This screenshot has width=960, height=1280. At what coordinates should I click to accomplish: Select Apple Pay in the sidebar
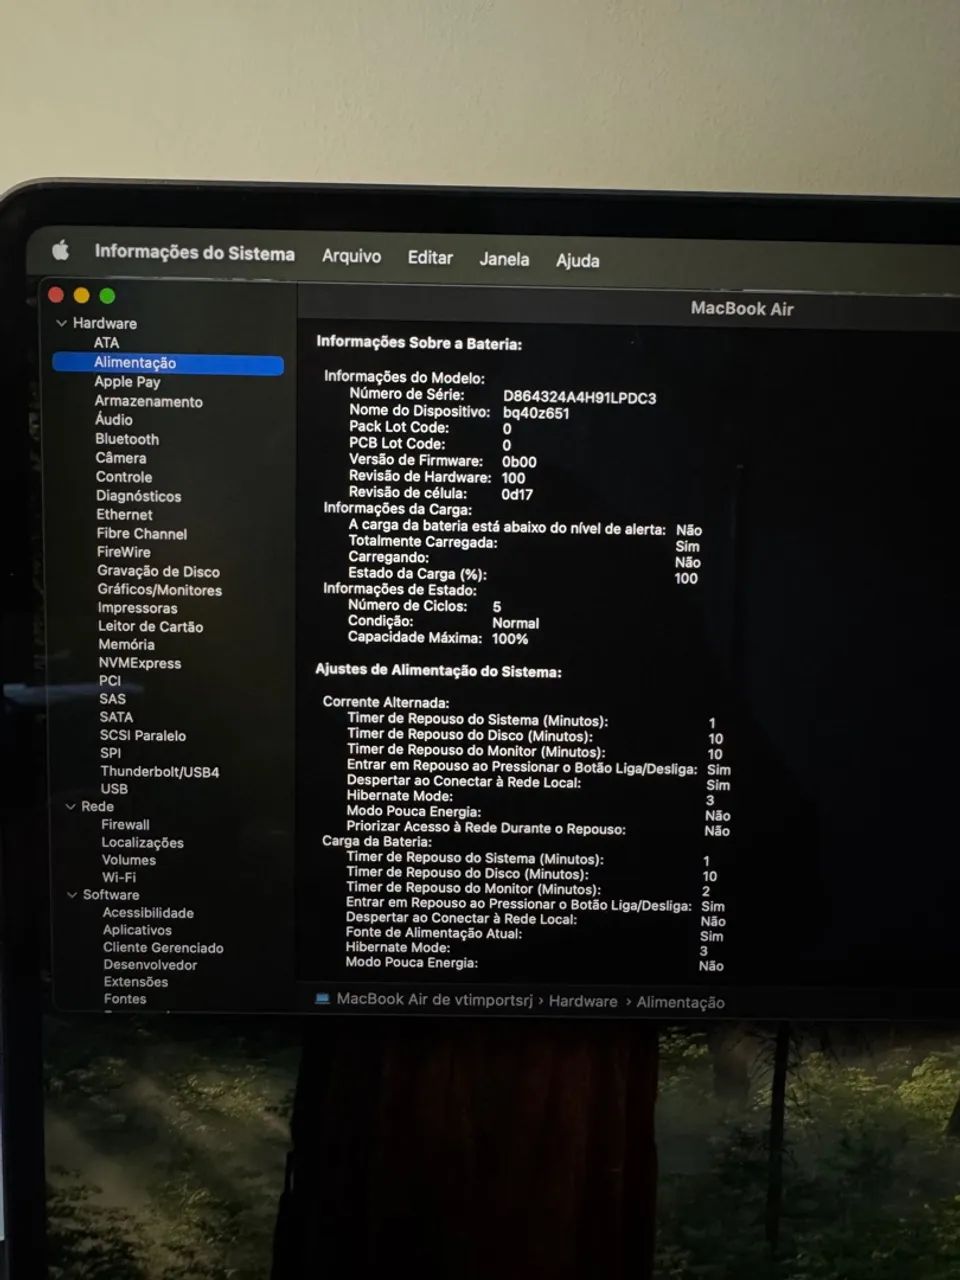tap(127, 381)
